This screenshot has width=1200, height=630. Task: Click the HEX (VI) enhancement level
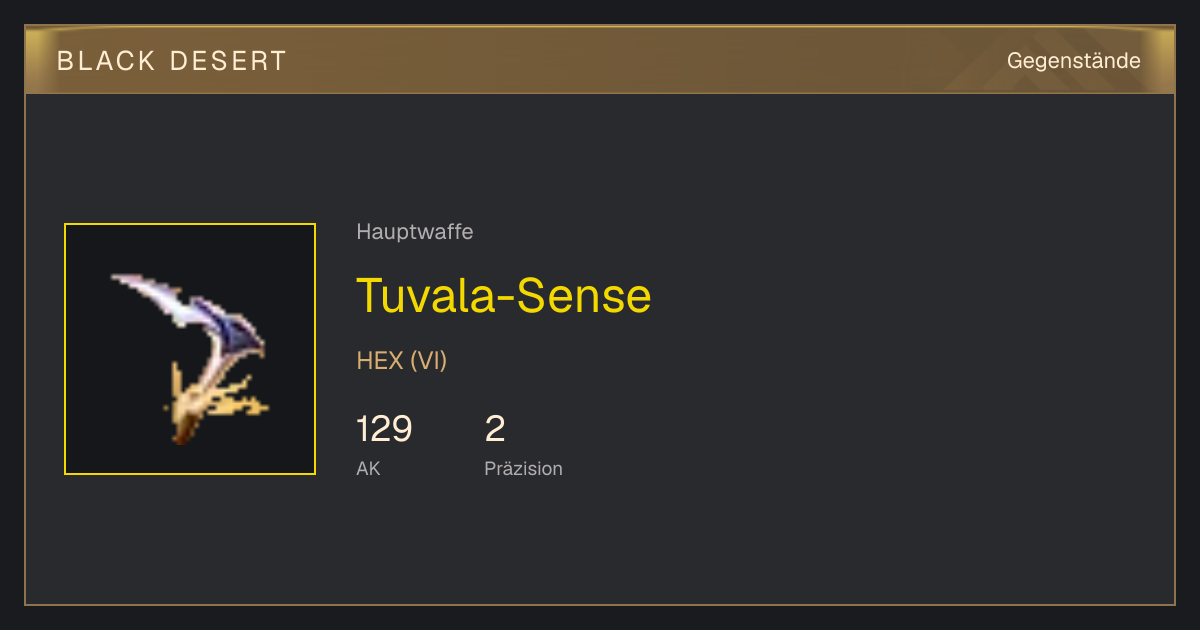402,361
